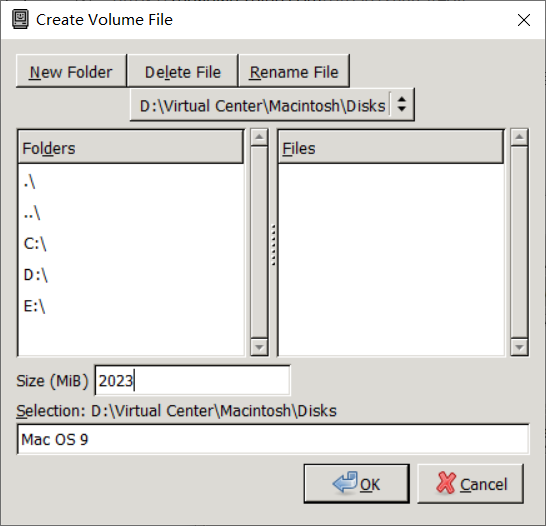Sort by the Folders column header
Image resolution: width=546 pixels, height=526 pixels.
click(131, 147)
